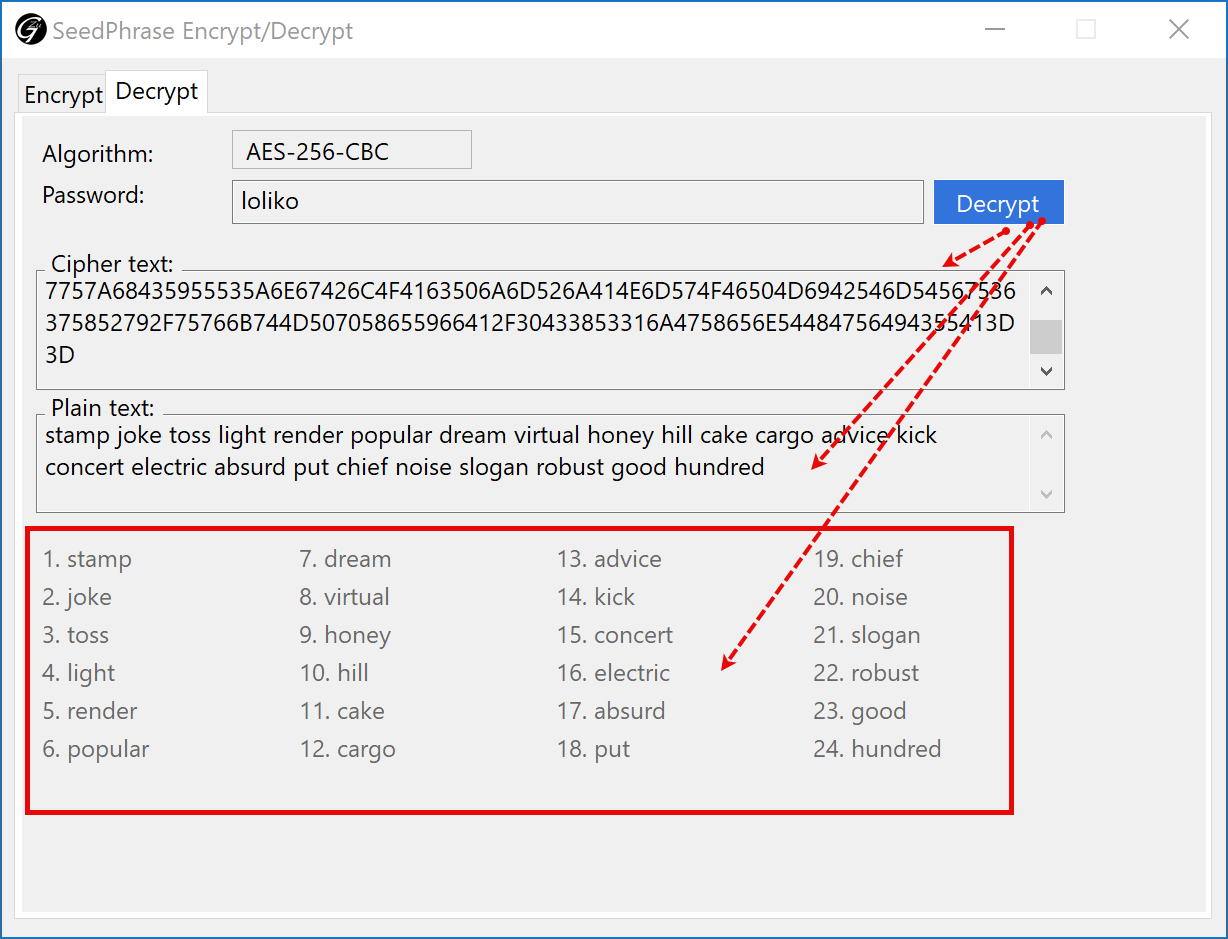1228x939 pixels.
Task: Click the Cipher text scrollbar thumb
Action: (1046, 337)
